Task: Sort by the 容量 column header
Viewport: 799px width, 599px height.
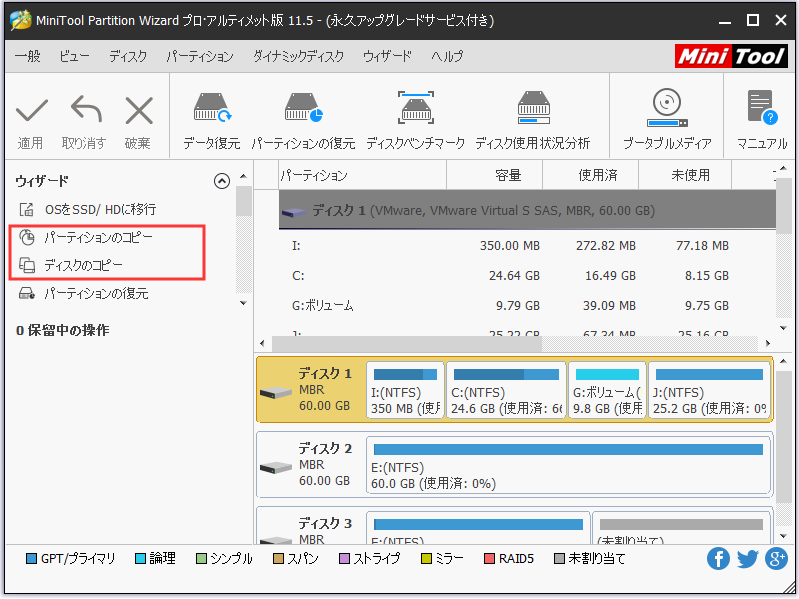Action: point(494,175)
